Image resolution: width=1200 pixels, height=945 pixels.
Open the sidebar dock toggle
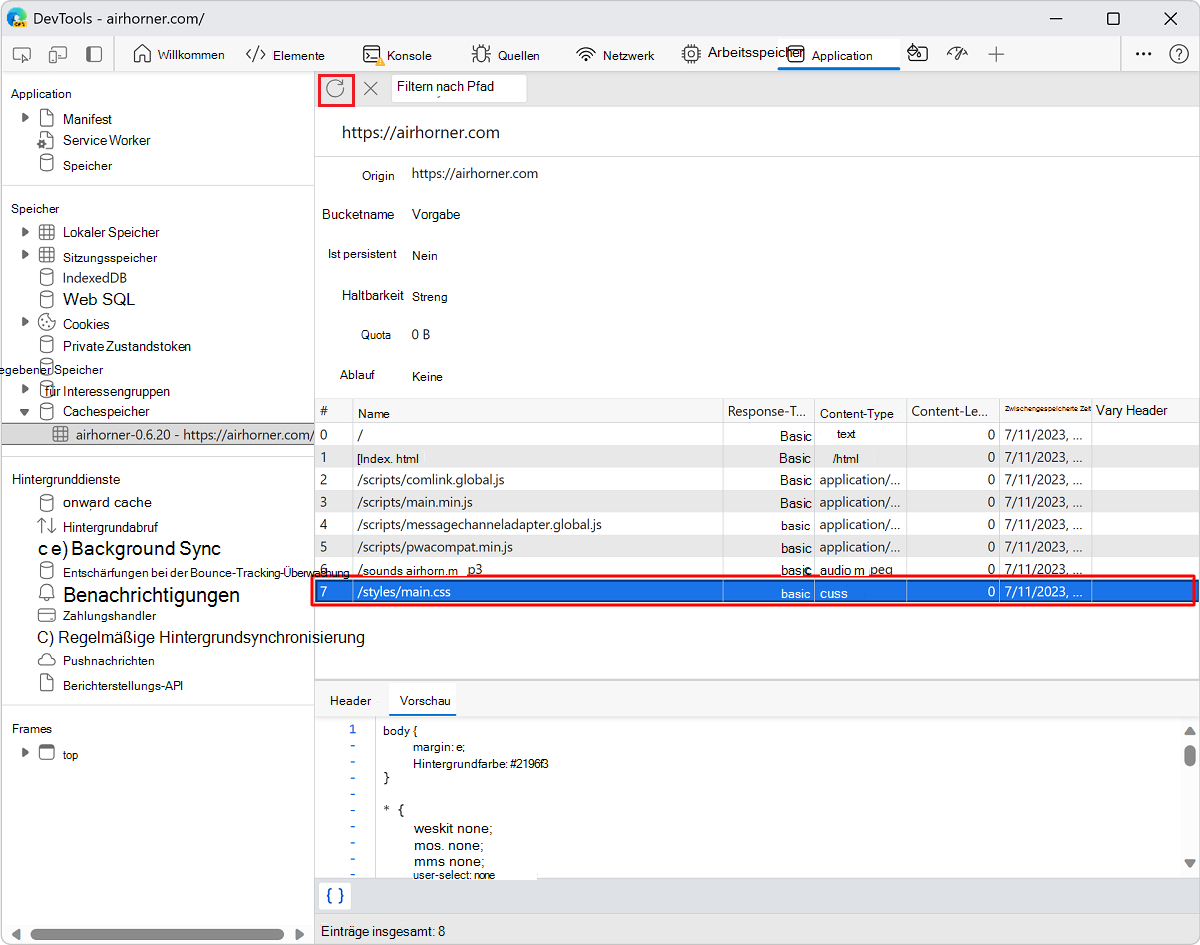pos(94,55)
